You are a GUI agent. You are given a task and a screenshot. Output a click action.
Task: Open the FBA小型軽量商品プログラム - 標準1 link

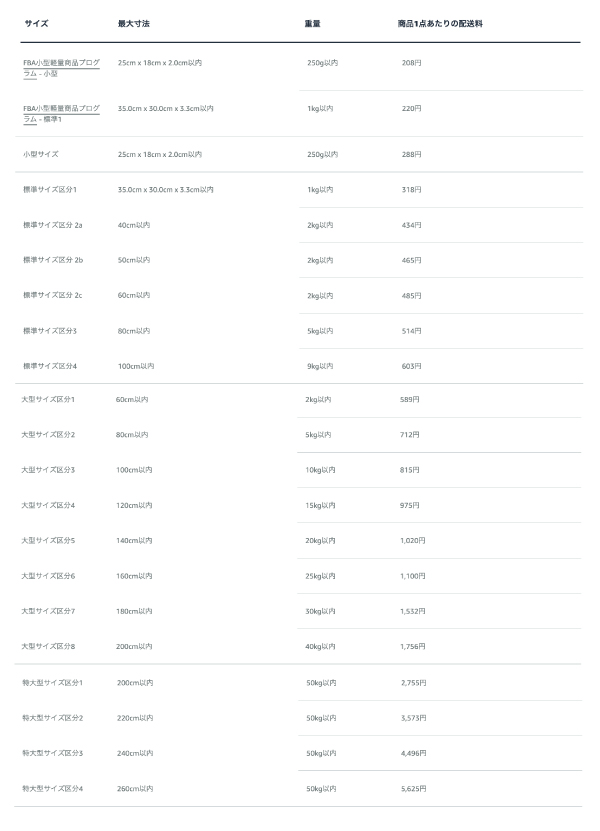point(61,114)
